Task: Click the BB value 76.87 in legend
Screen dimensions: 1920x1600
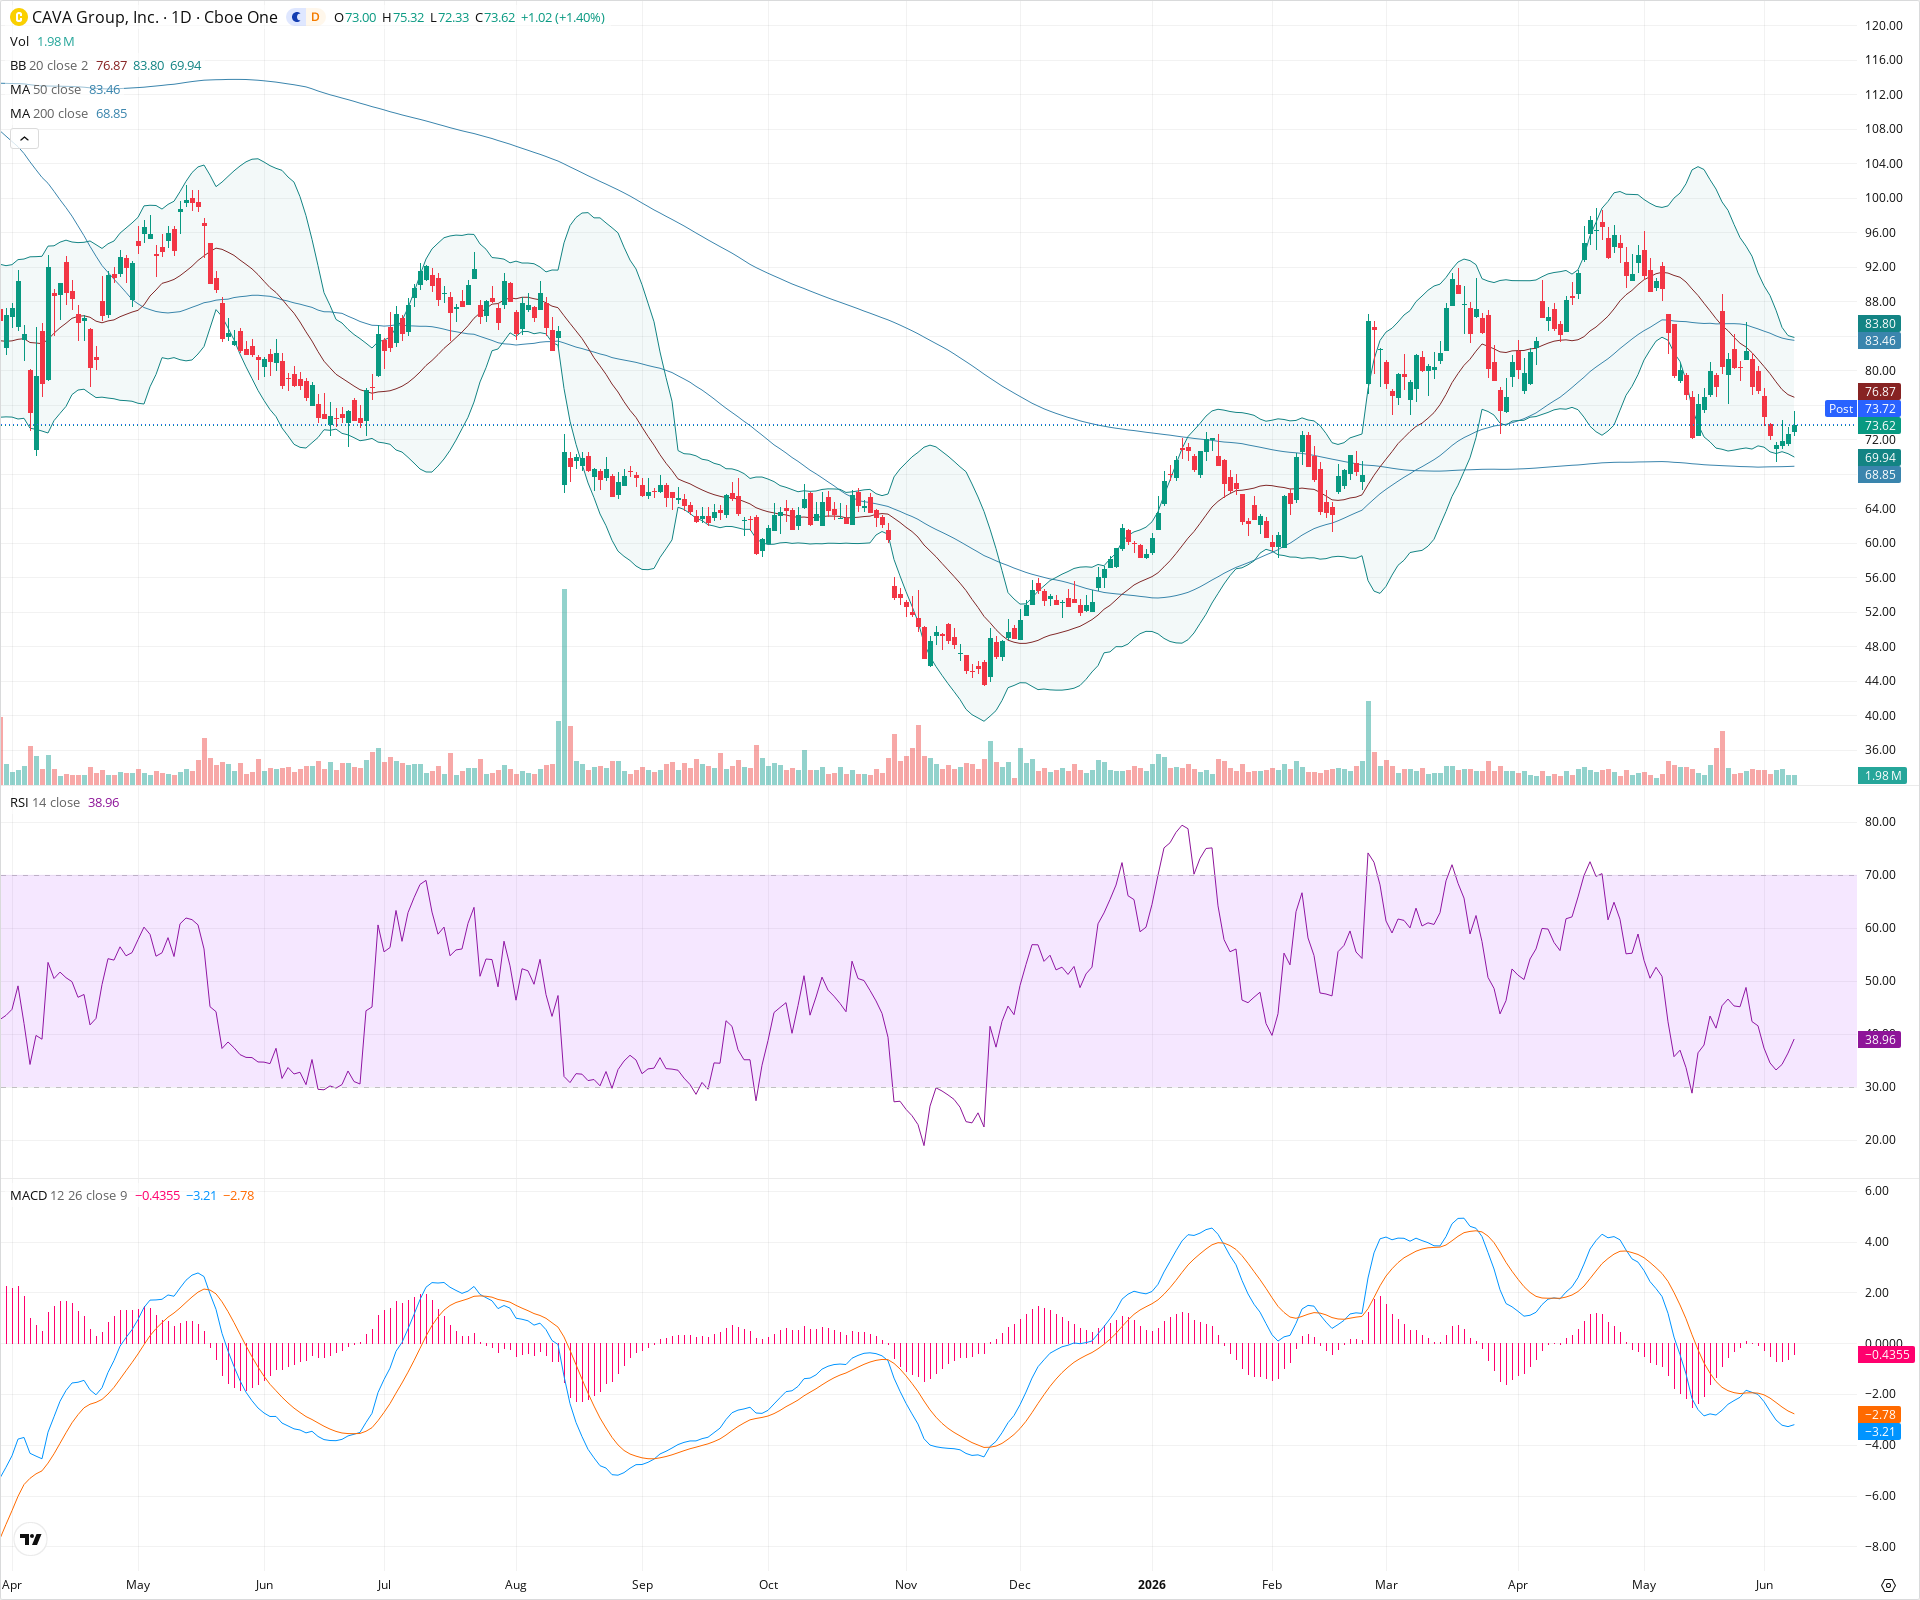Action: pos(112,65)
